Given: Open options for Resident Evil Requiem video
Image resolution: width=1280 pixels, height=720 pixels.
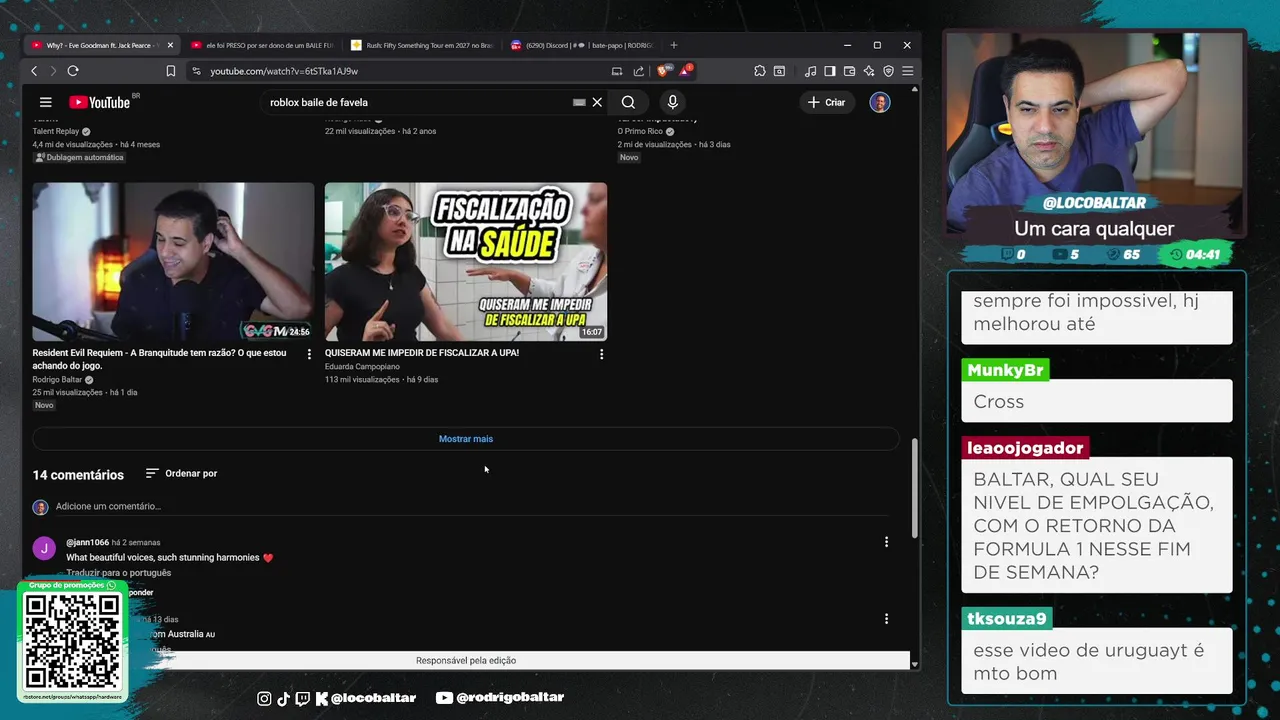Looking at the screenshot, I should [x=309, y=354].
